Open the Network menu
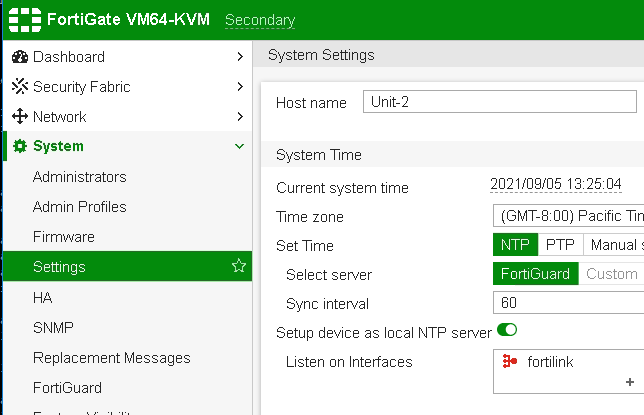Image resolution: width=644 pixels, height=415 pixels. coord(127,116)
